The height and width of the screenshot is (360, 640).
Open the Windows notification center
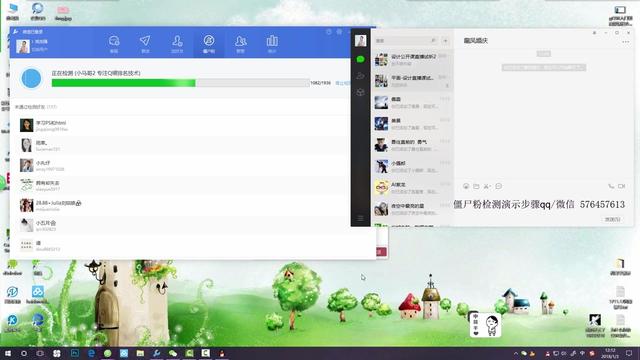click(629, 353)
